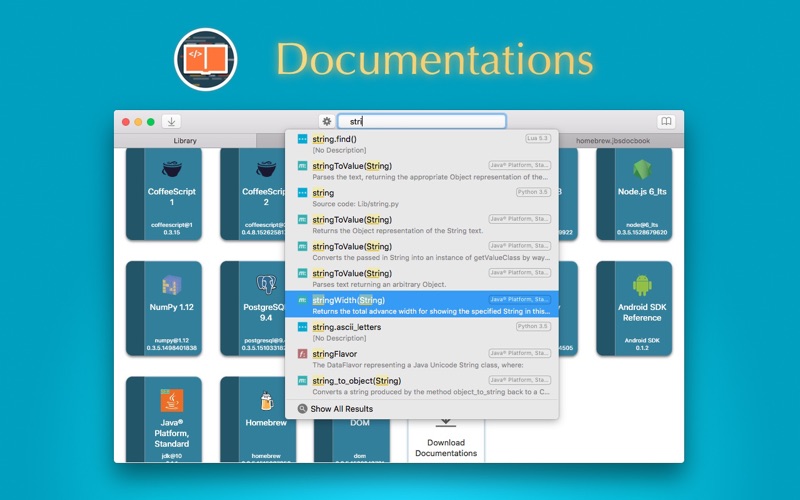Click the download arrow toolbar button
Viewport: 800px width, 500px height.
[171, 121]
